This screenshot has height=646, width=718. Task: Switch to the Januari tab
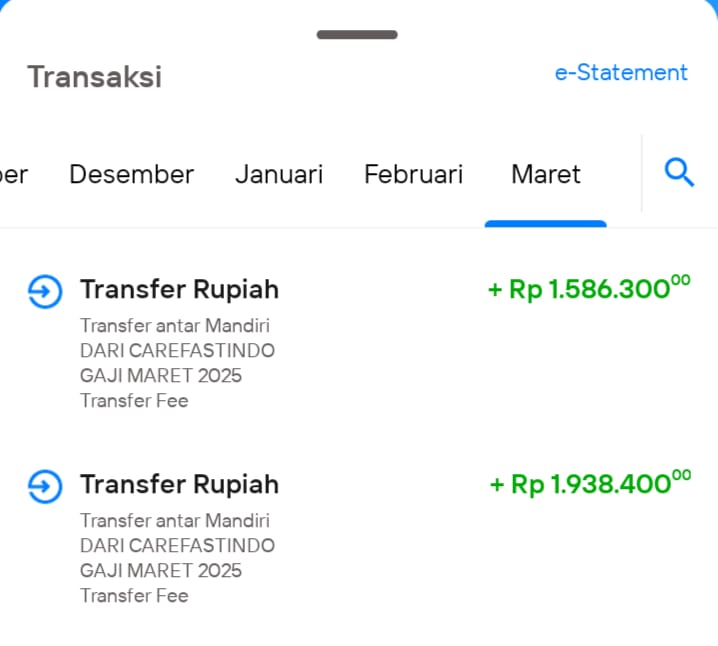[x=279, y=174]
